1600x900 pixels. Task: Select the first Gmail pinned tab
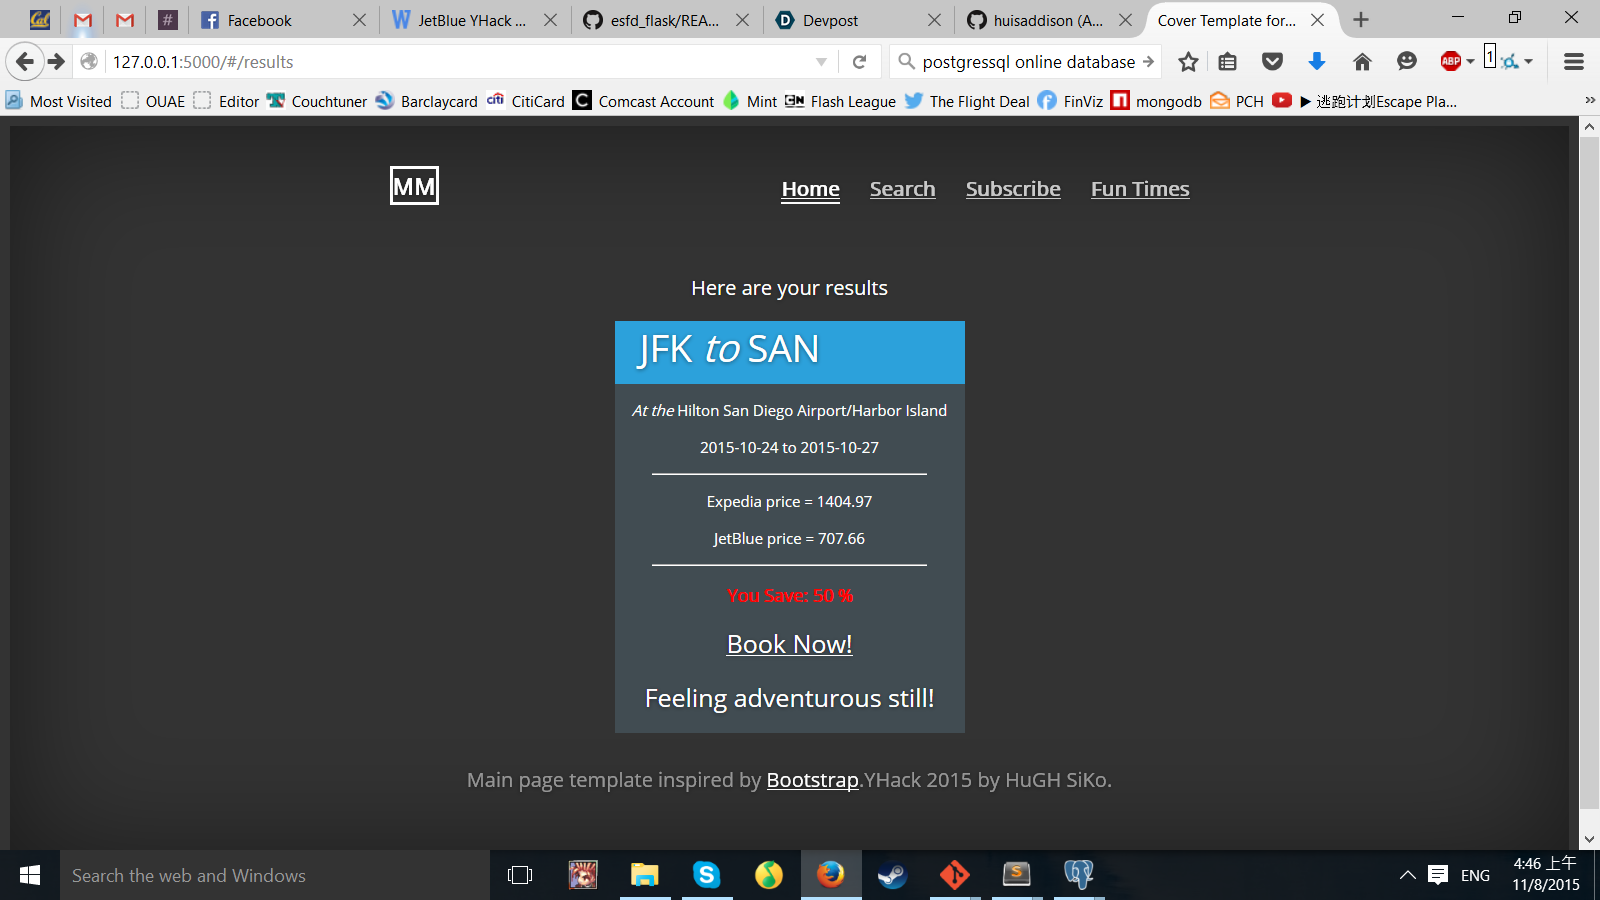pos(83,20)
